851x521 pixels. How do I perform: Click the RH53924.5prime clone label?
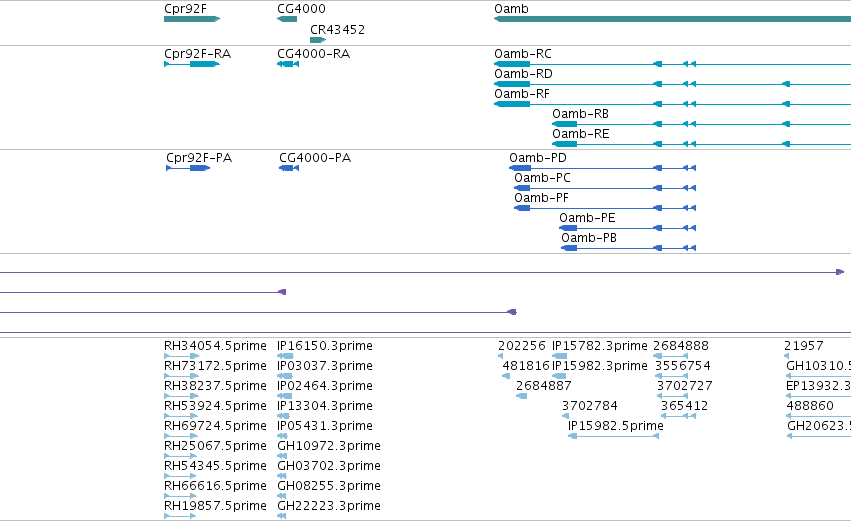[215, 406]
